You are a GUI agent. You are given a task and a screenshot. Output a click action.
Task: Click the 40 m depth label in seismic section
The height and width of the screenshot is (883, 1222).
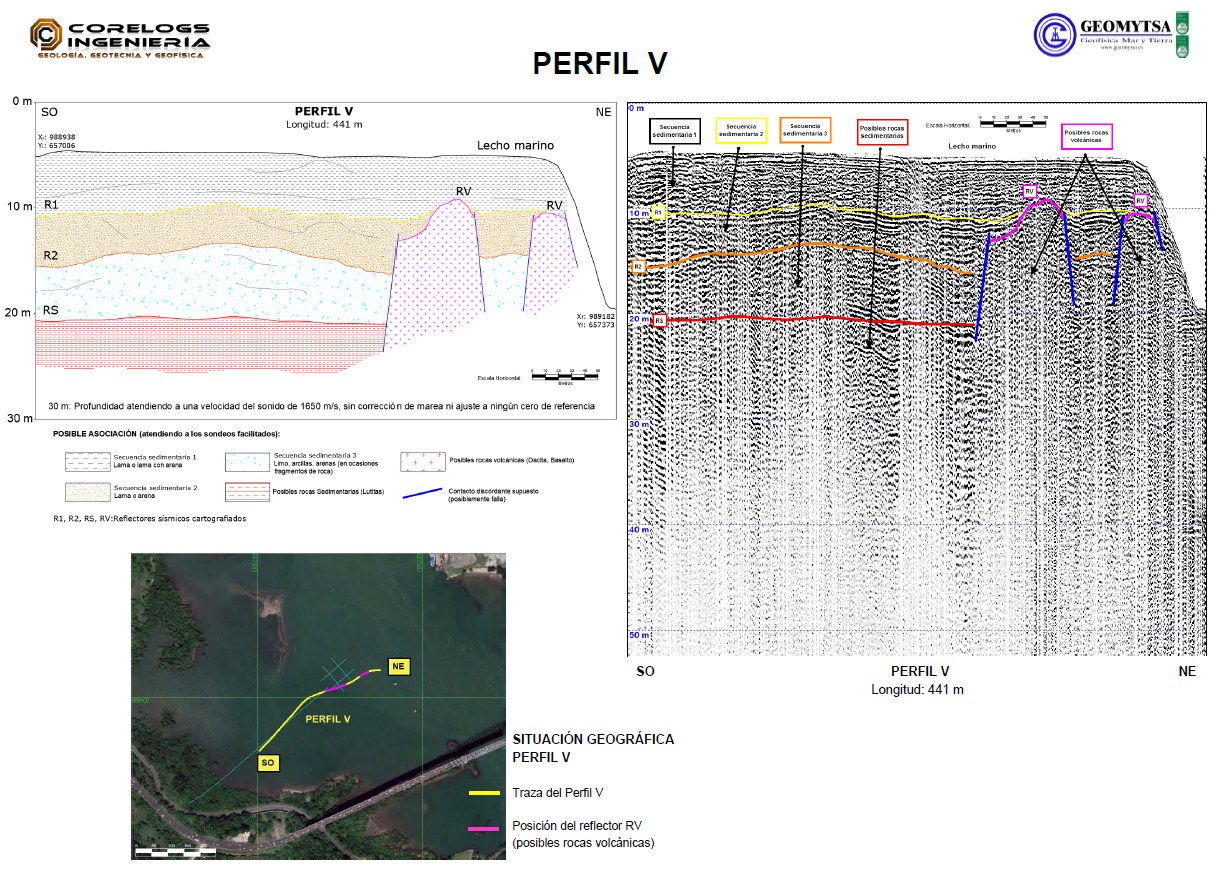[x=639, y=530]
